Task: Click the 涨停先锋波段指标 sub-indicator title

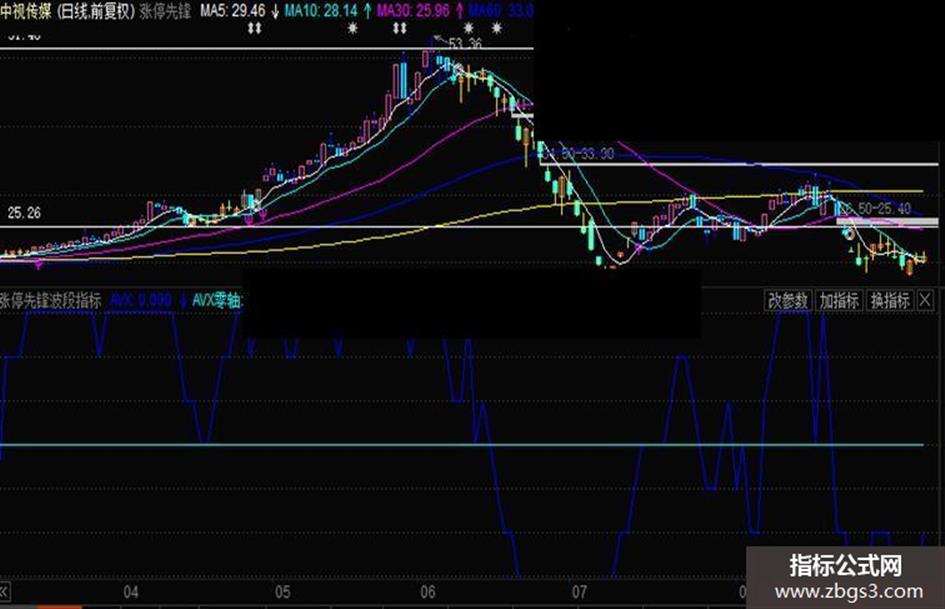Action: 51,300
